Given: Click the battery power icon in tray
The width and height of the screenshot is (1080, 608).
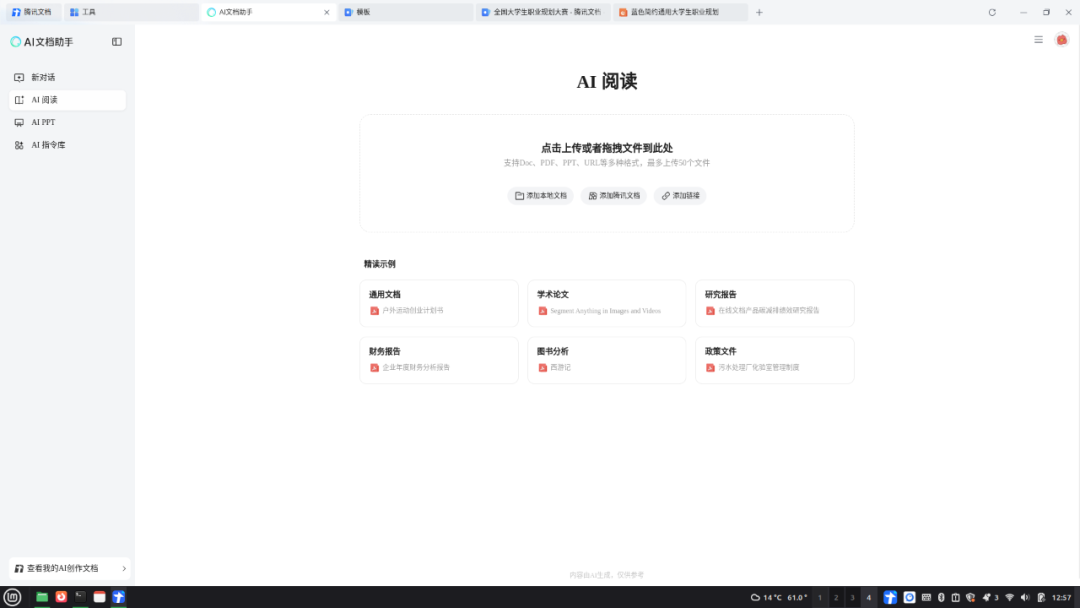Looking at the screenshot, I should coord(1041,598).
